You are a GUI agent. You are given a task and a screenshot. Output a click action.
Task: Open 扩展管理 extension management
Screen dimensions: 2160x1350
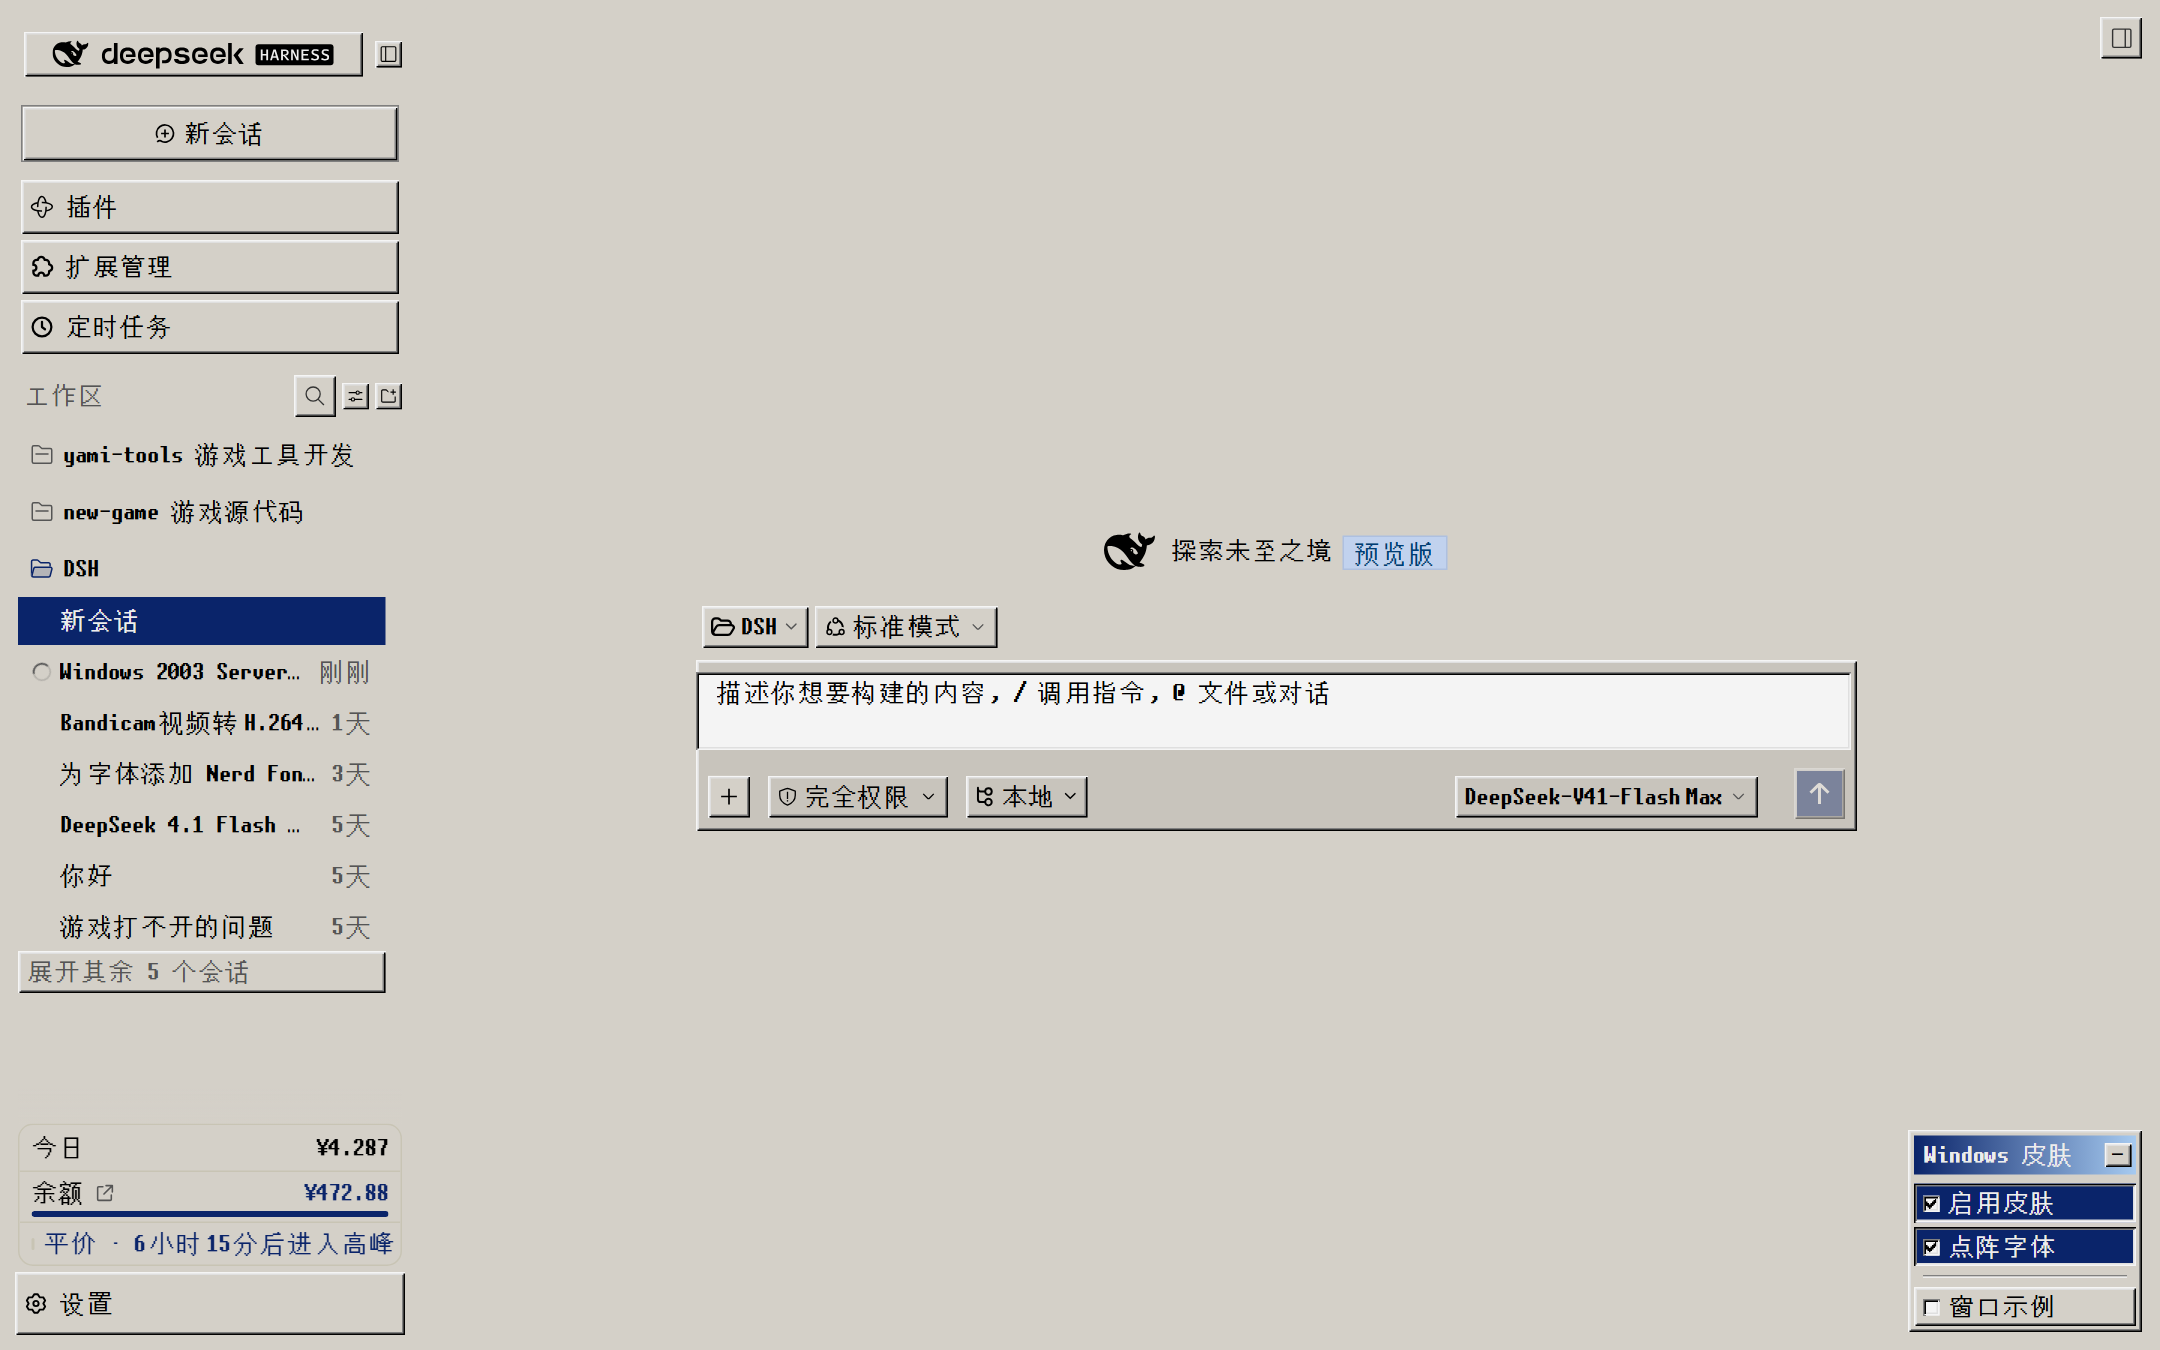click(x=210, y=267)
